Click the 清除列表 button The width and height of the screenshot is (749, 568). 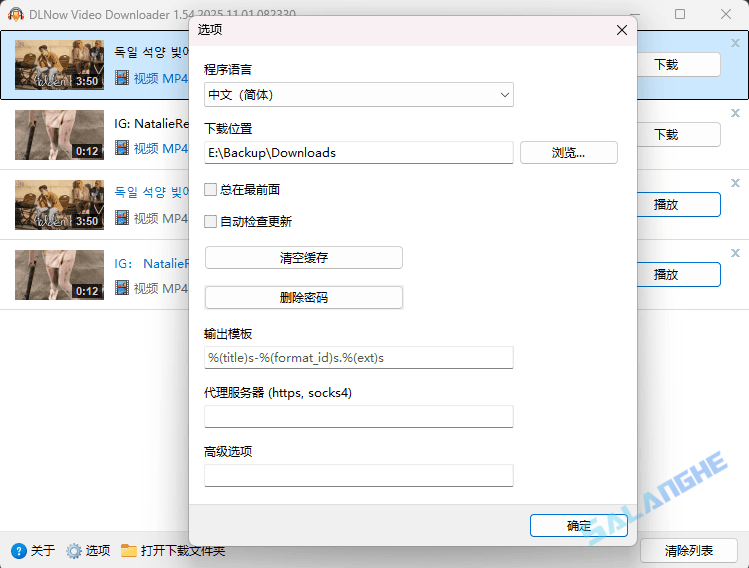pyautogui.click(x=688, y=551)
